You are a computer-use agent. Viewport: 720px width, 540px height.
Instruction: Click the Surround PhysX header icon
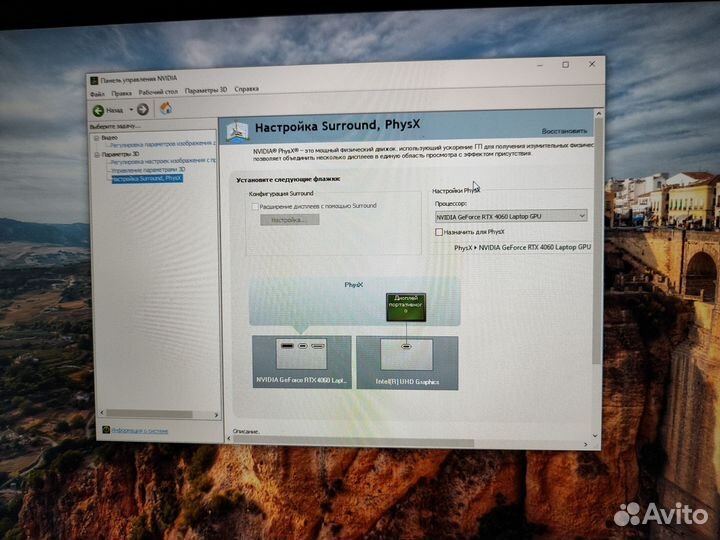coord(236,129)
